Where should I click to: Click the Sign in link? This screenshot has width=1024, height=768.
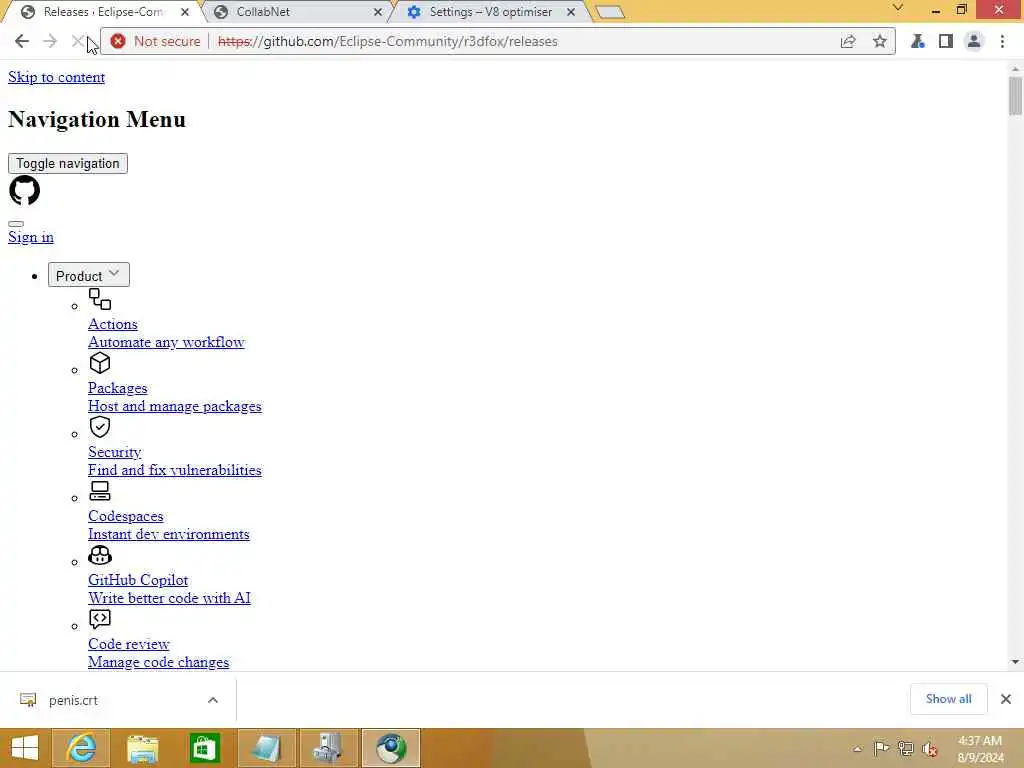31,237
